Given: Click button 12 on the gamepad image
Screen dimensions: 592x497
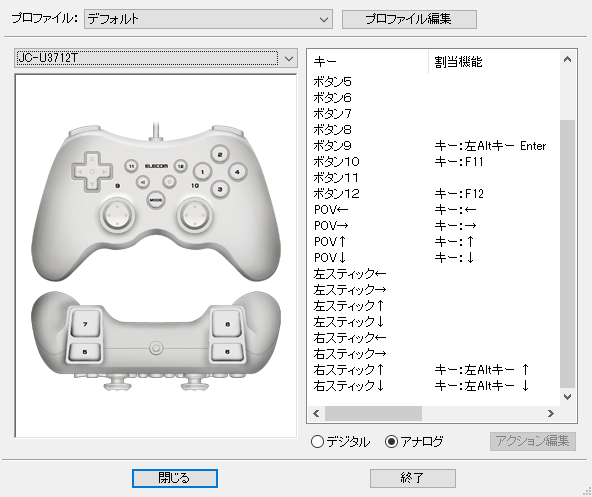Looking at the screenshot, I should coord(181,166).
